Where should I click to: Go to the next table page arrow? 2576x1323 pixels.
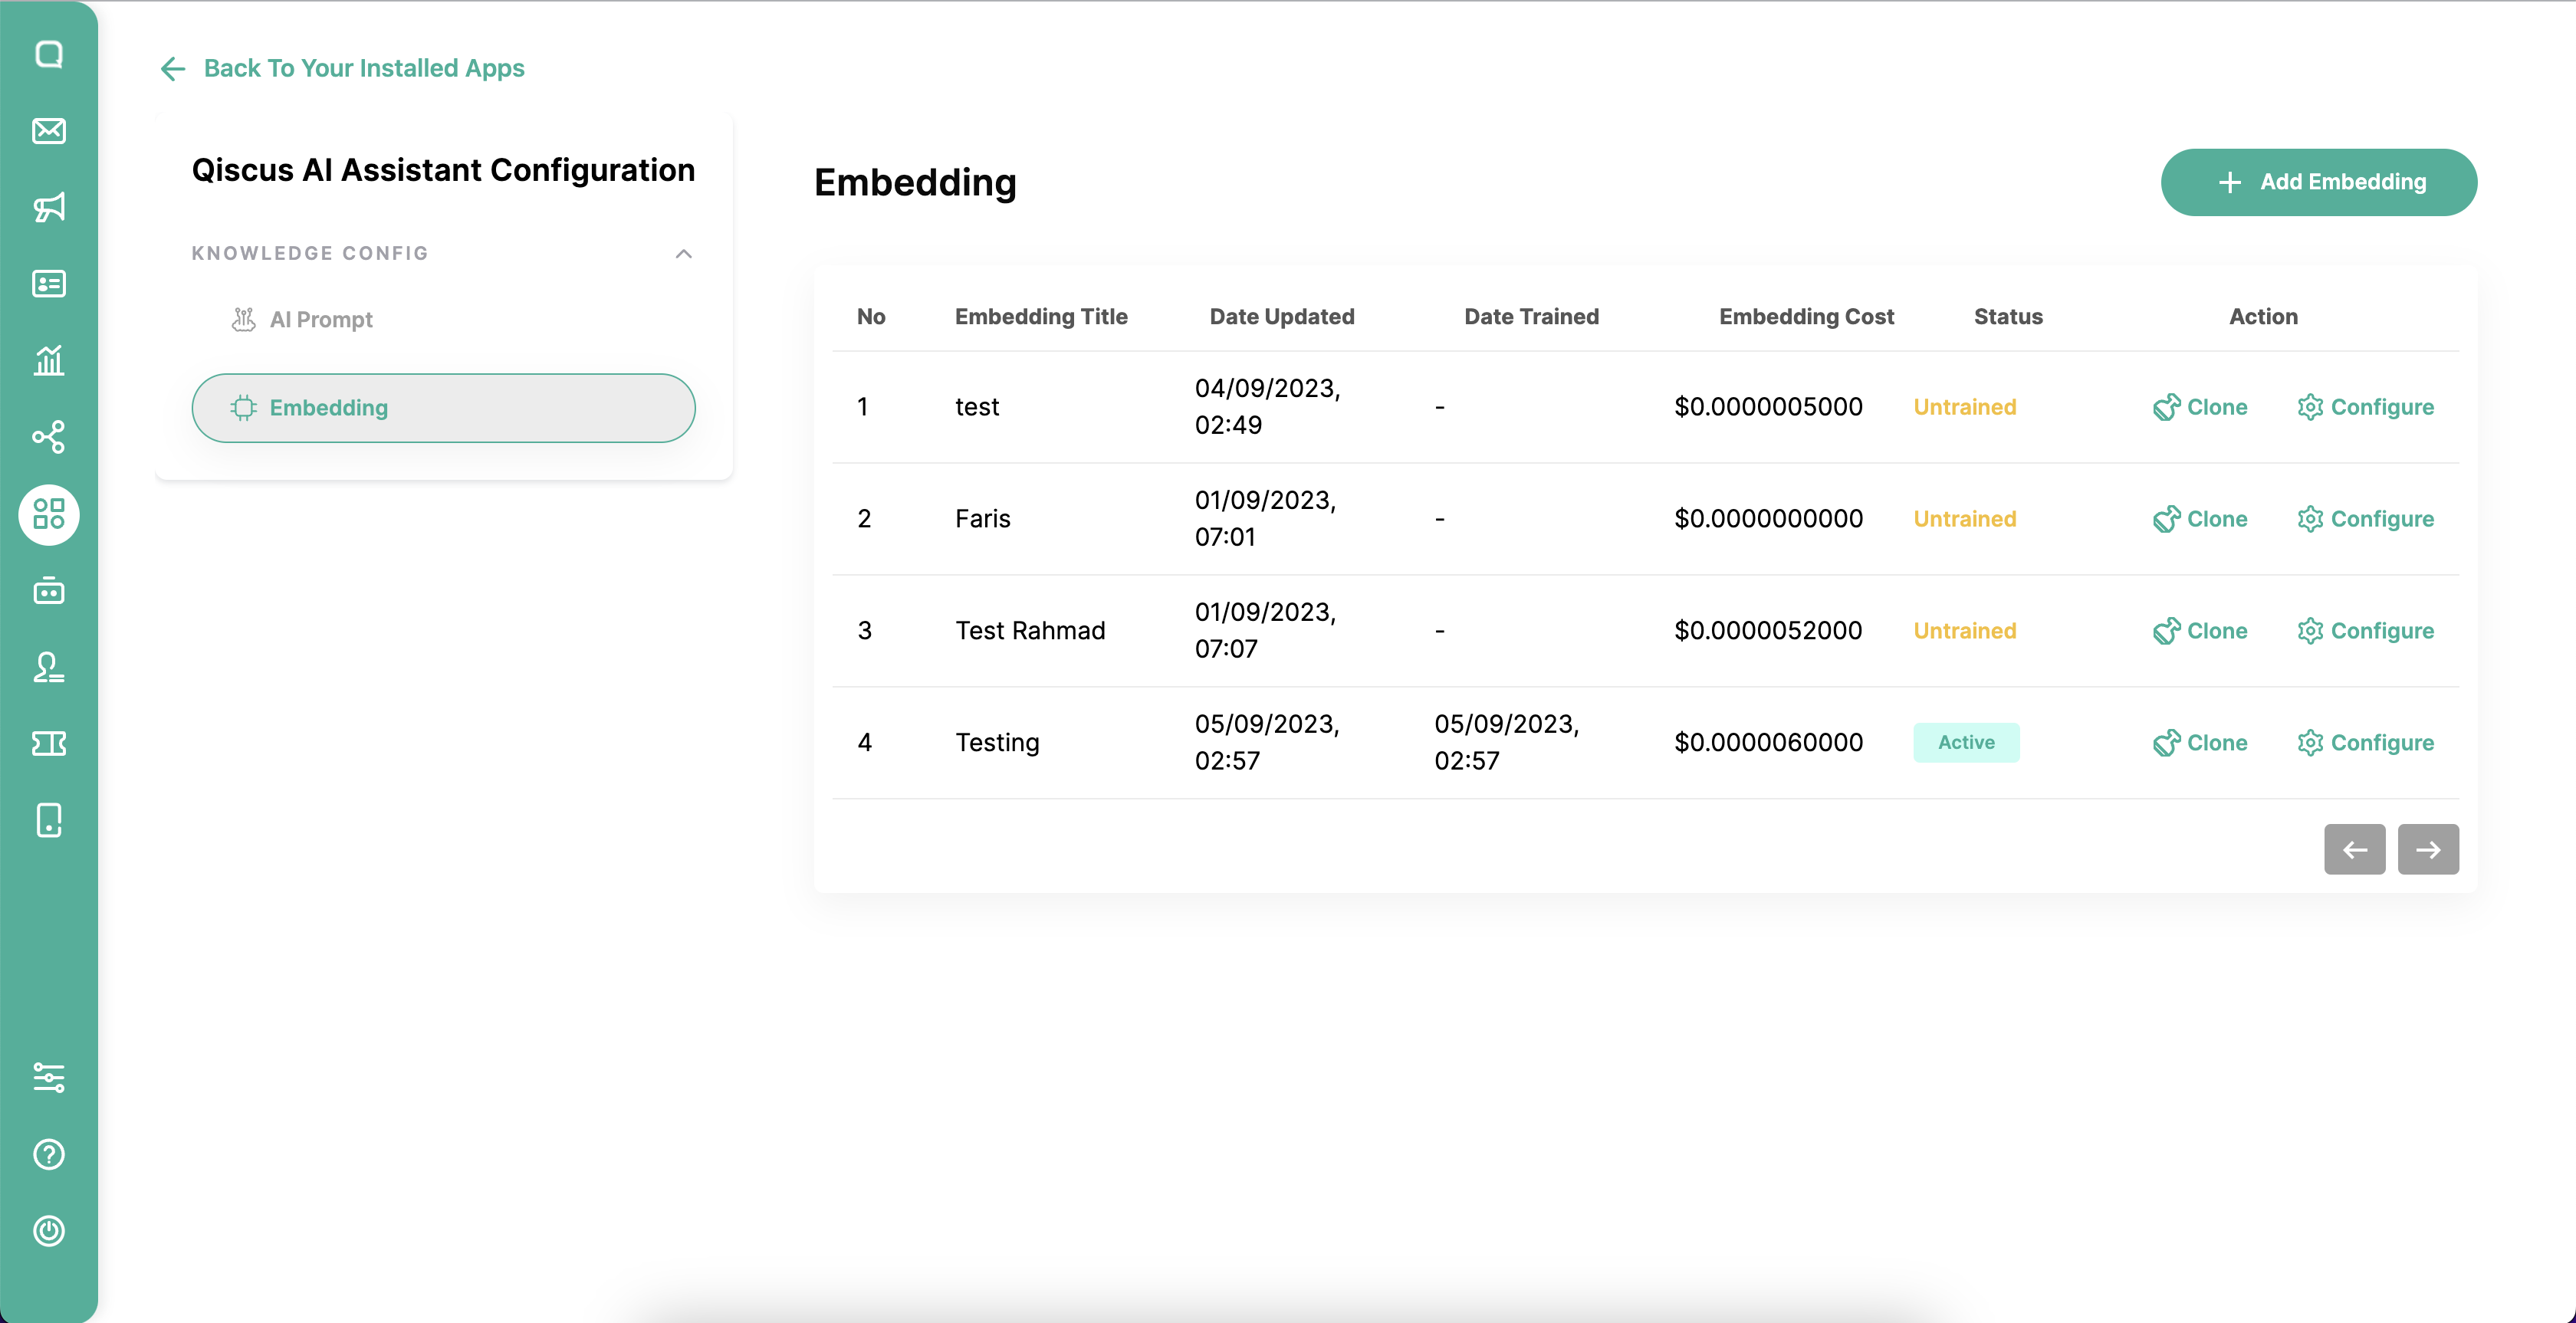[2427, 849]
